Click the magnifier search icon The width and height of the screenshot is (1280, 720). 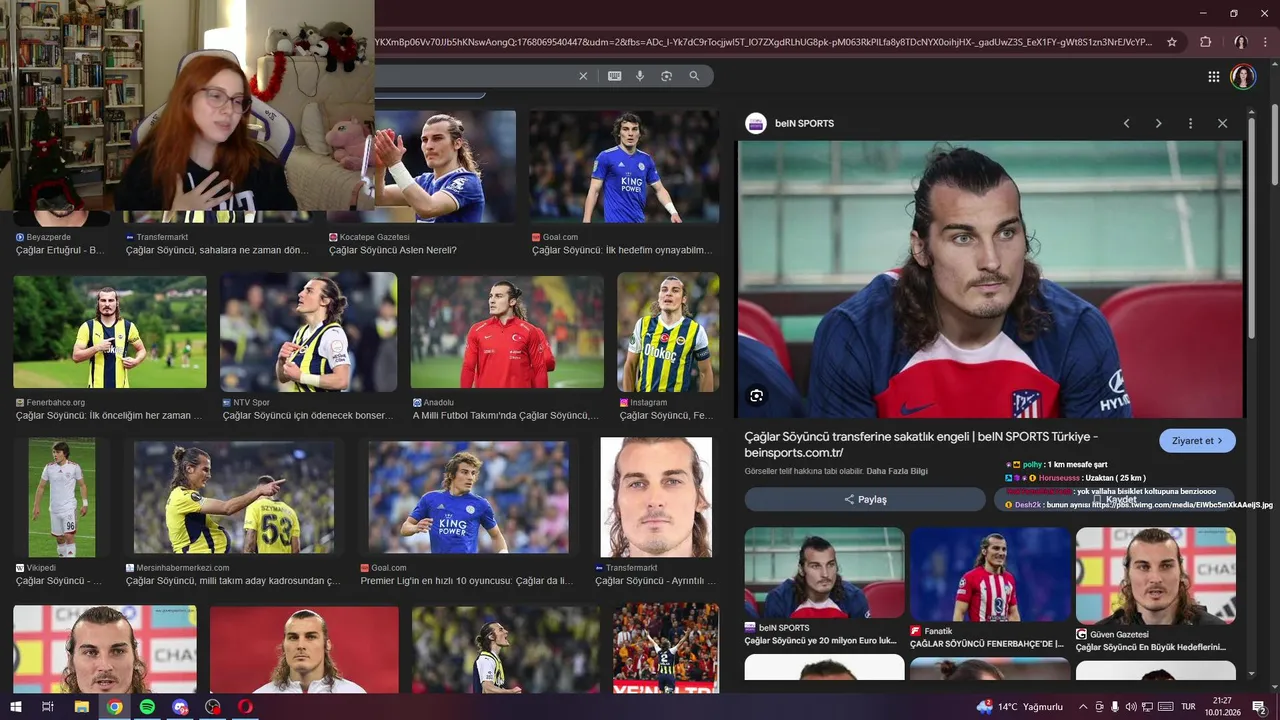pyautogui.click(x=694, y=76)
